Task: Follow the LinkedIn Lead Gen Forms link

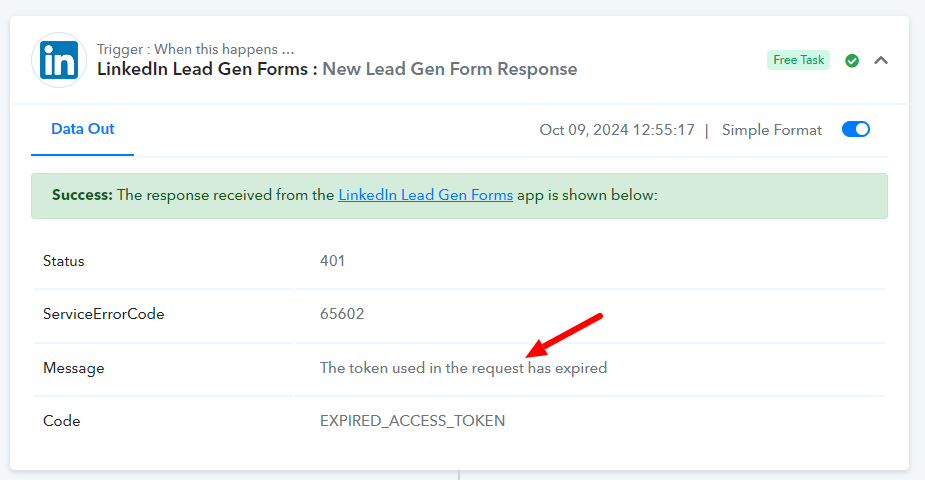Action: click(425, 195)
